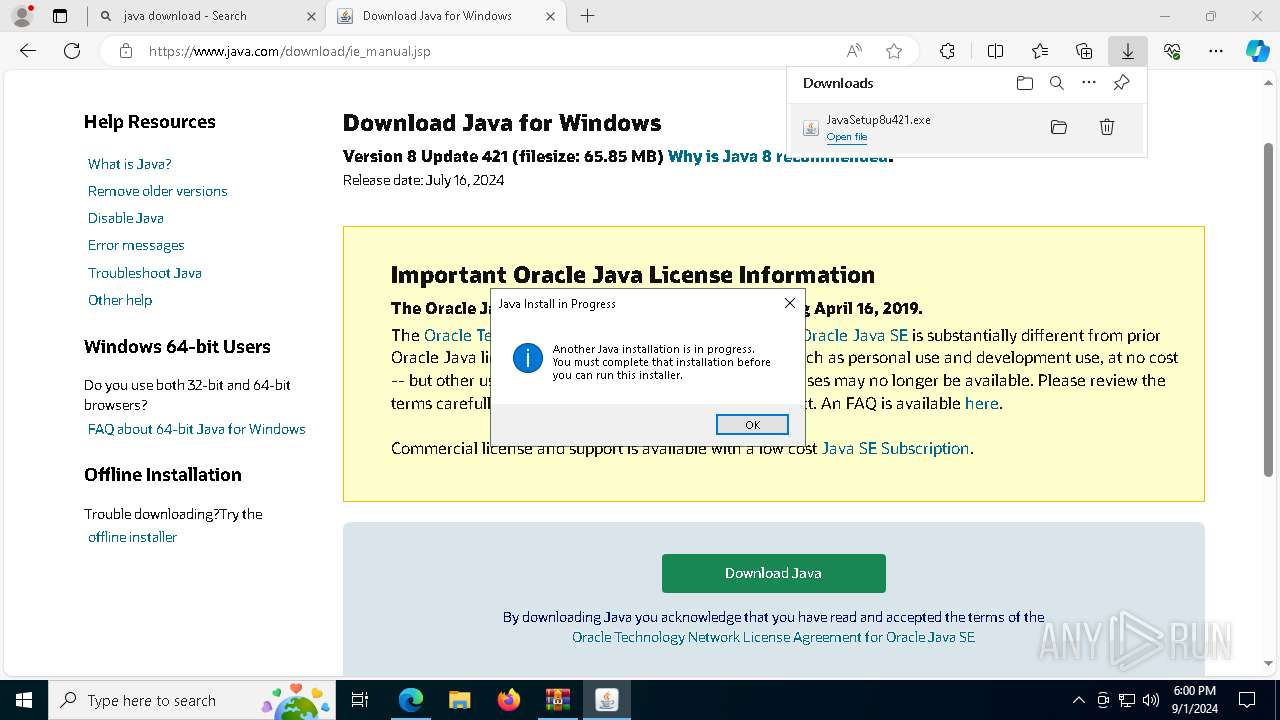Open more options in Downloads panel
Image resolution: width=1280 pixels, height=720 pixels.
(1089, 83)
